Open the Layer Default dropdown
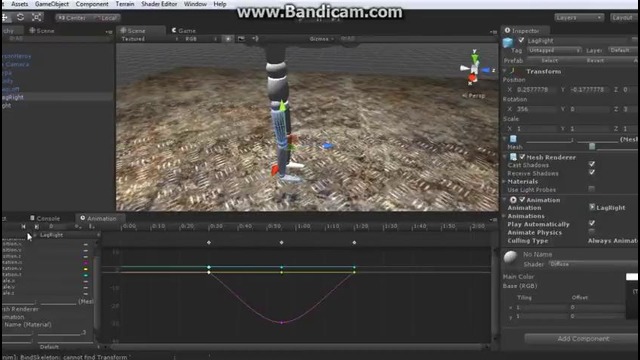The width and height of the screenshot is (640, 360). [623, 50]
